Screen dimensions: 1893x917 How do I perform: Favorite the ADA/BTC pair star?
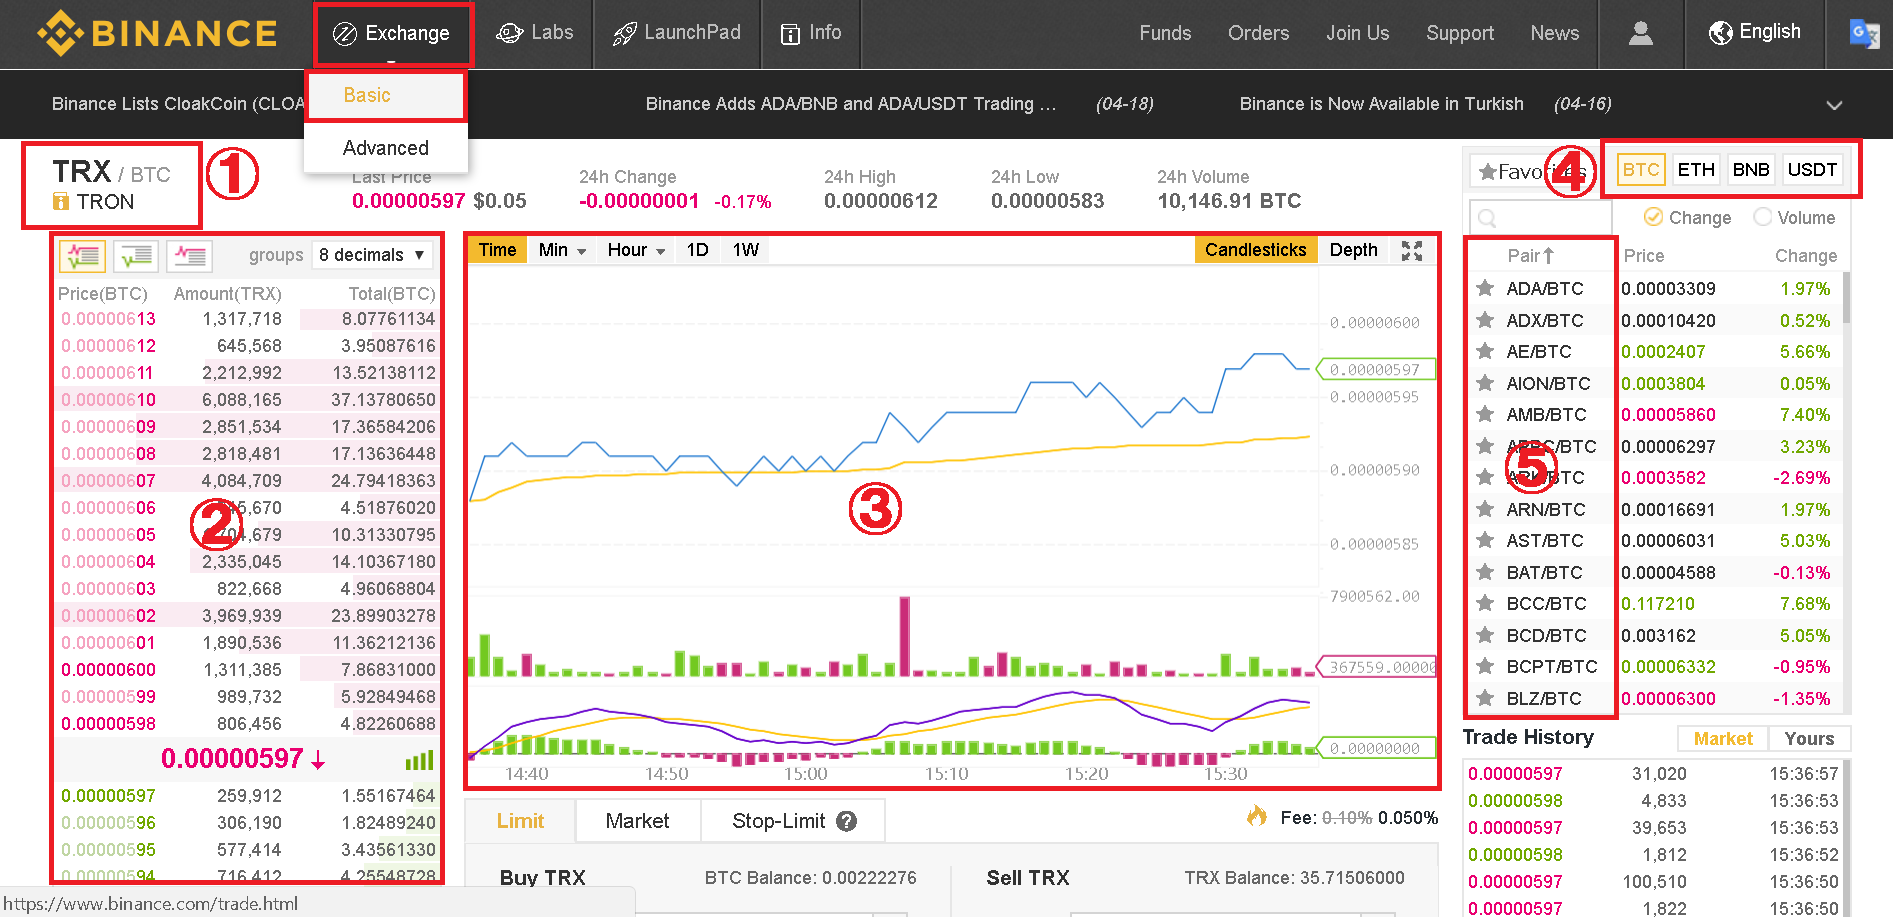1485,288
